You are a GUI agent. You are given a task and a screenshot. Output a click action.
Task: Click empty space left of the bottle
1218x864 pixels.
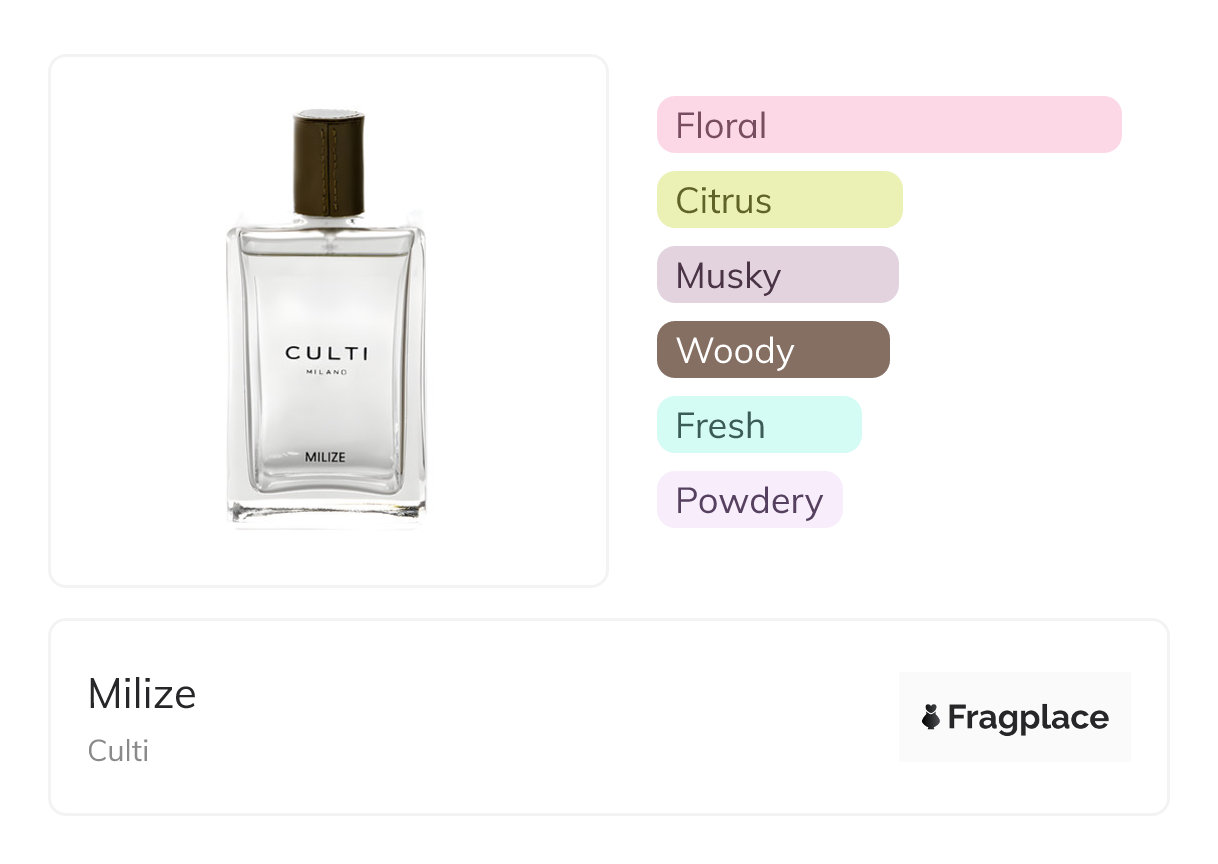point(130,320)
